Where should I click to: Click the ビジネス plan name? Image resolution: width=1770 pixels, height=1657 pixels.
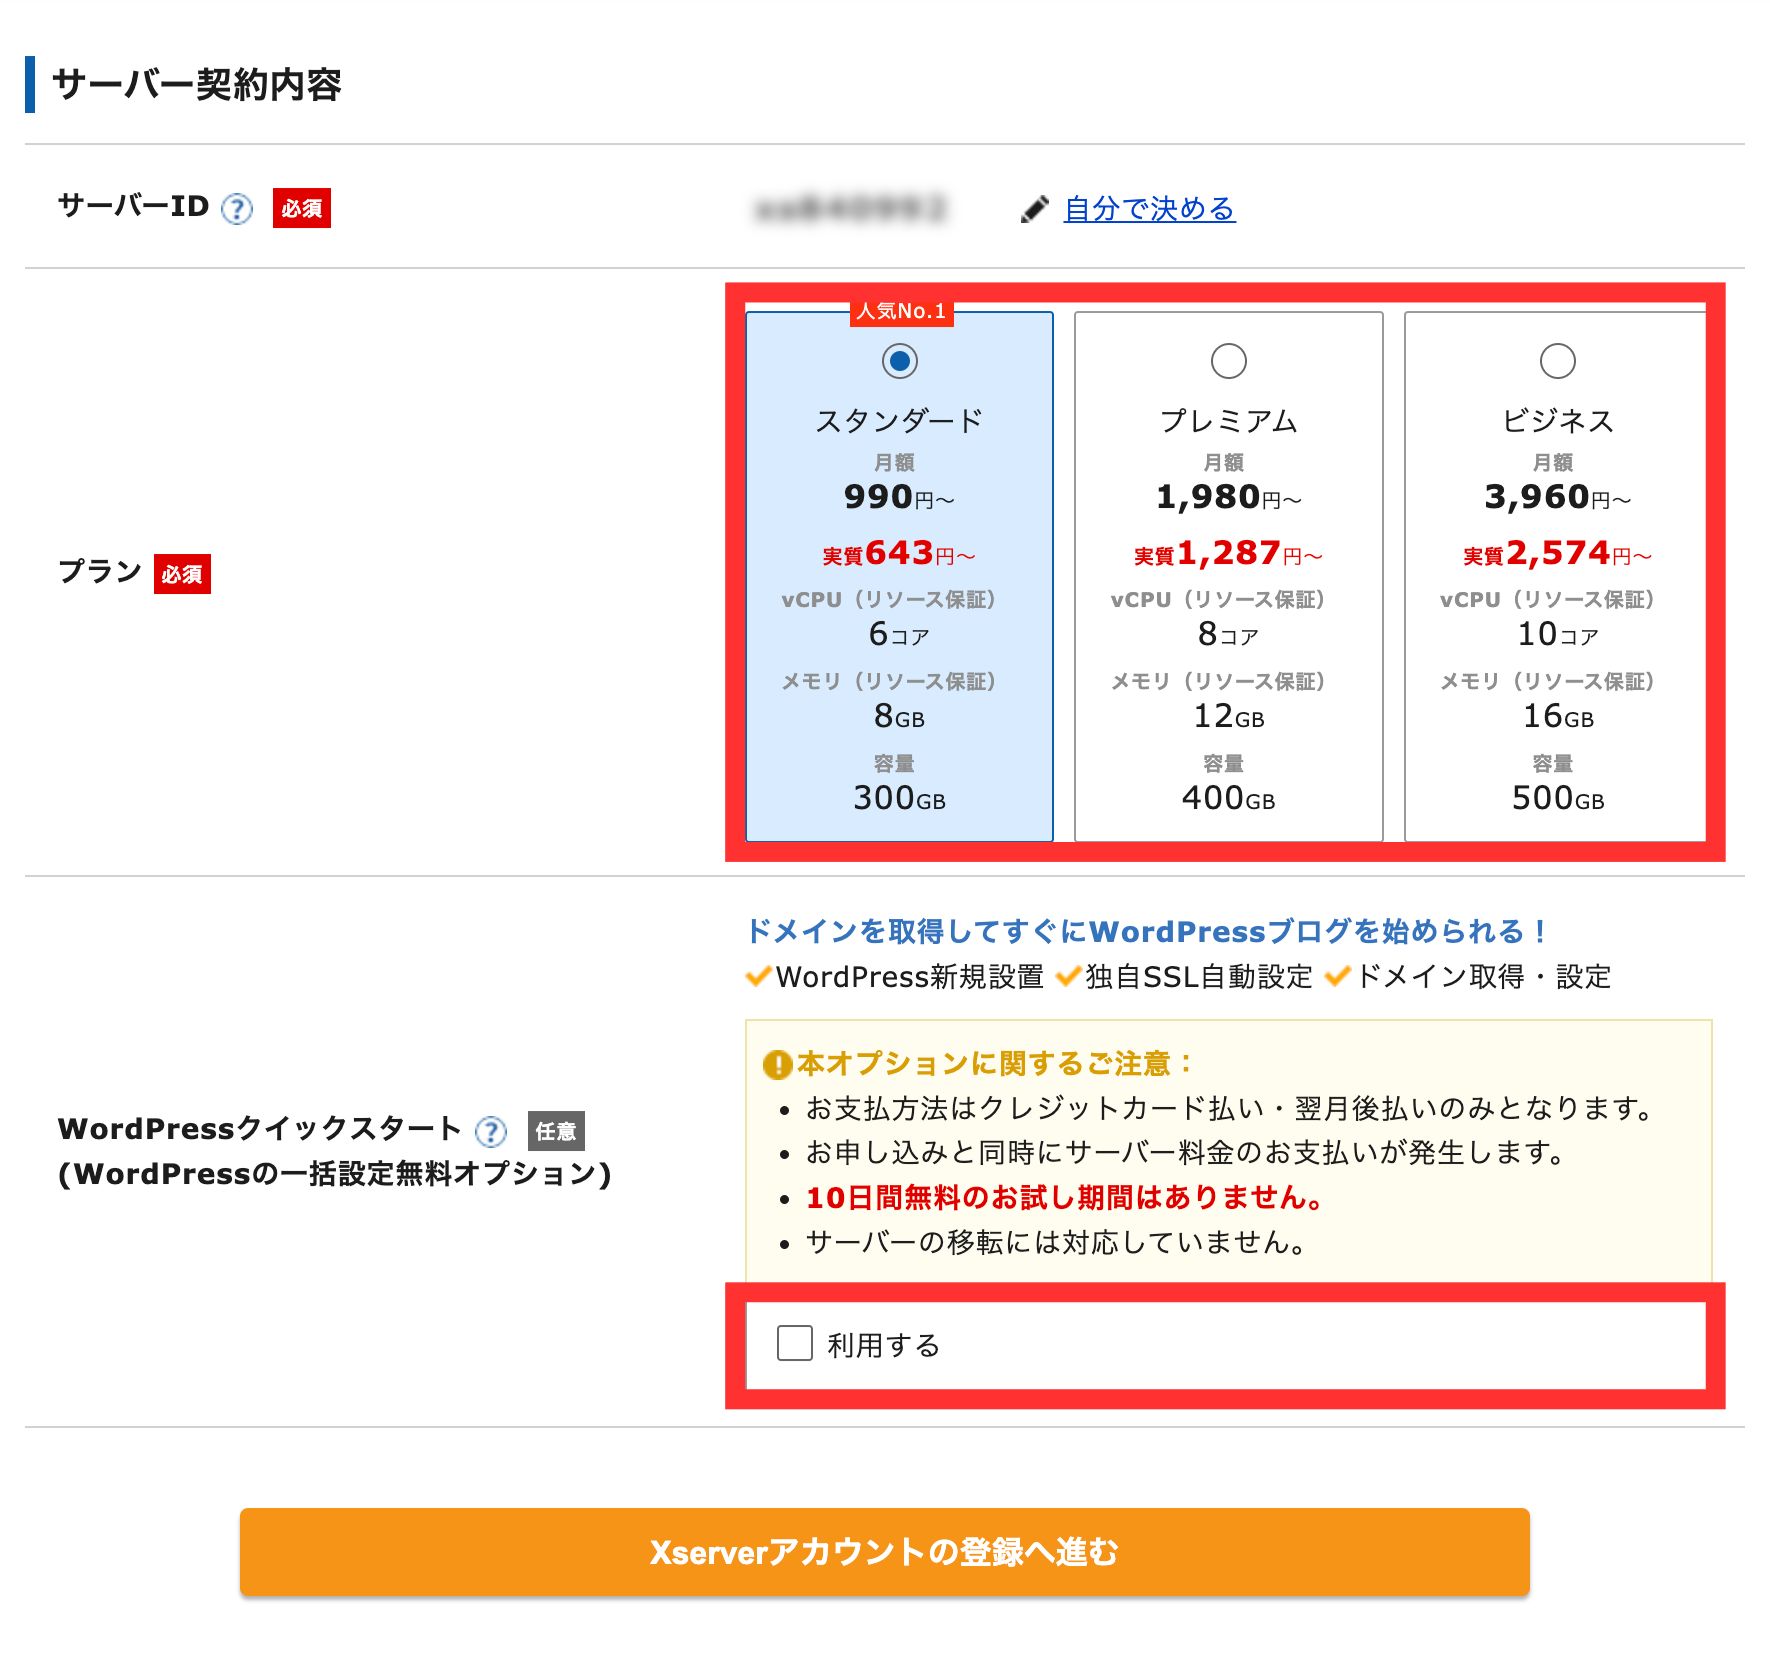point(1557,421)
